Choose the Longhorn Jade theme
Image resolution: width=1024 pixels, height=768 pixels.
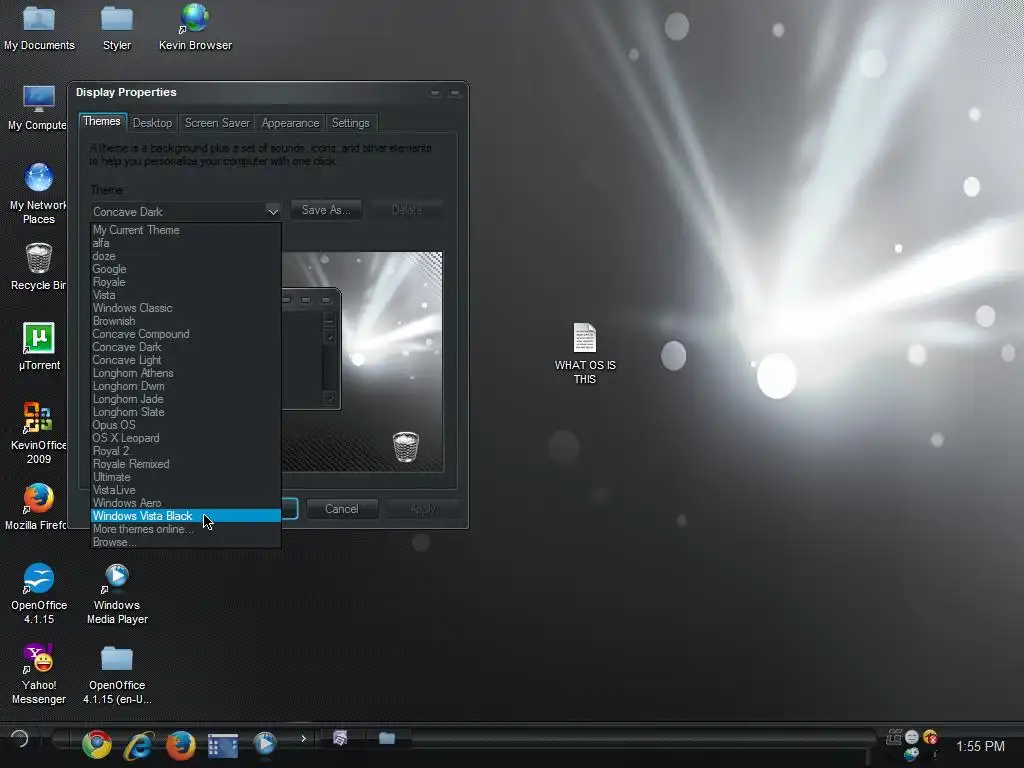(185, 399)
